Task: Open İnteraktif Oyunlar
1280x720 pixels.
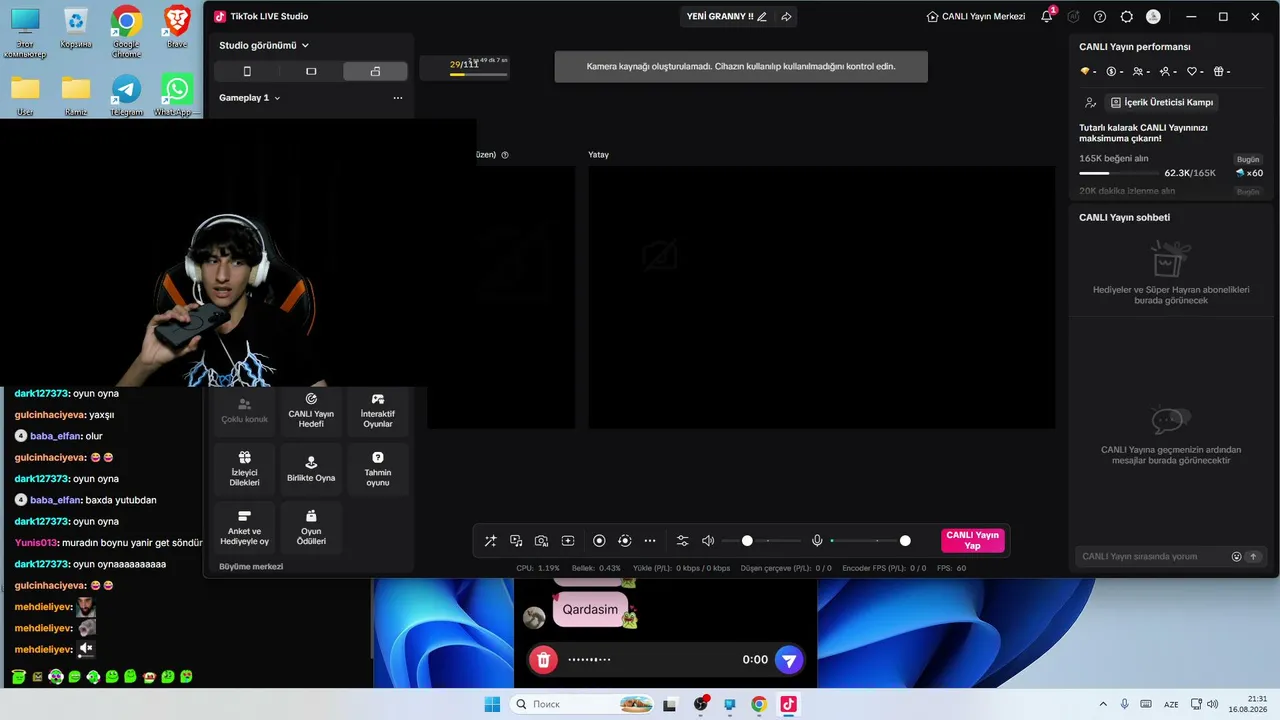Action: click(378, 411)
